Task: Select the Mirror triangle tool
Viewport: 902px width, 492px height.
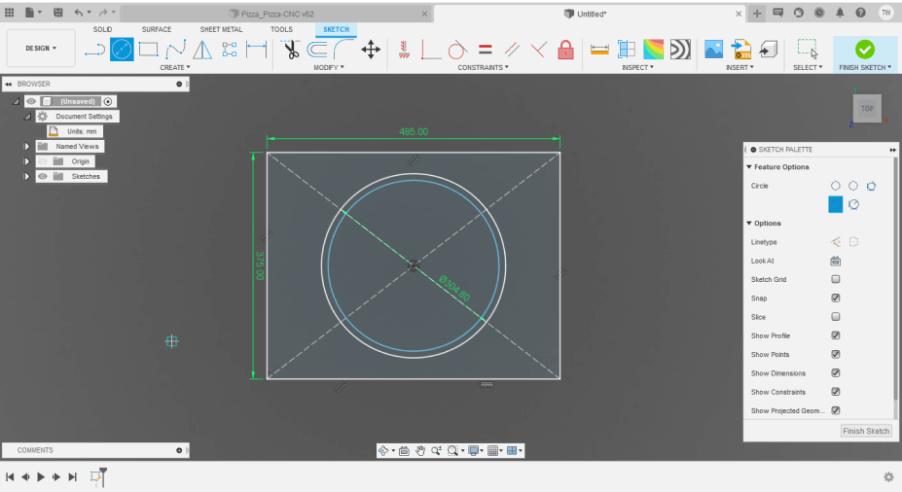Action: (x=202, y=49)
